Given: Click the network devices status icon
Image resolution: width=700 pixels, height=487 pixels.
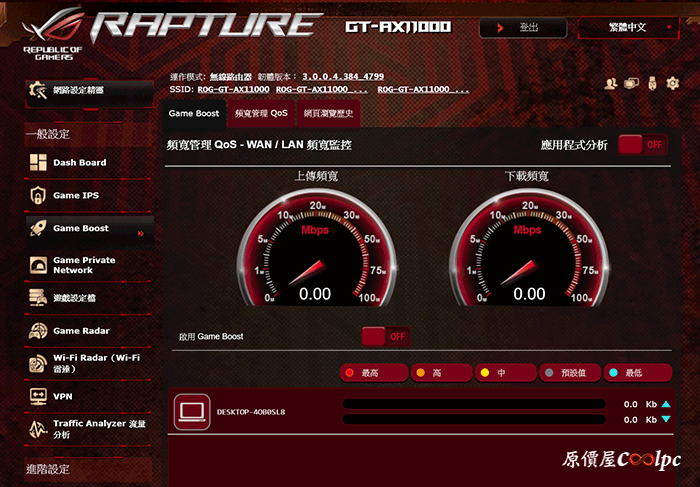Looking at the screenshot, I should tap(631, 83).
